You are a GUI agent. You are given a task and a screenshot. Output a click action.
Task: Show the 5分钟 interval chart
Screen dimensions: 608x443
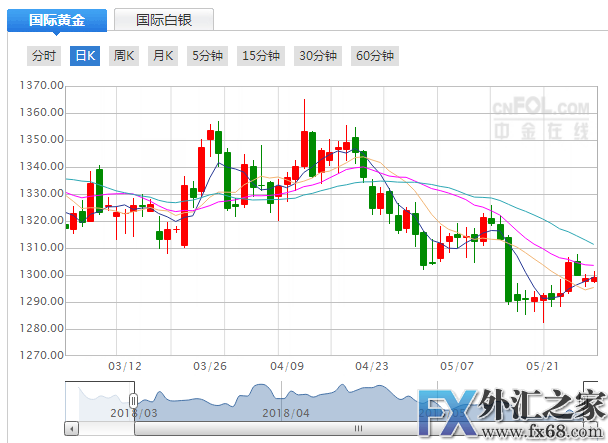207,56
